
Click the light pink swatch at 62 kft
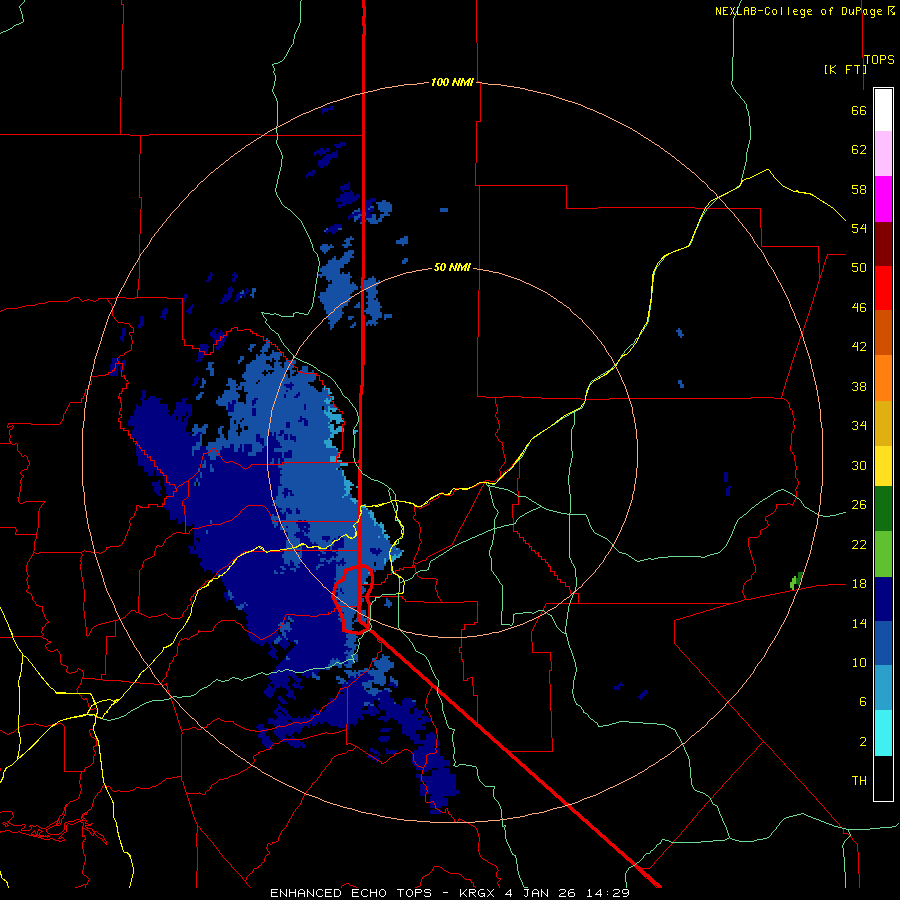(x=883, y=153)
